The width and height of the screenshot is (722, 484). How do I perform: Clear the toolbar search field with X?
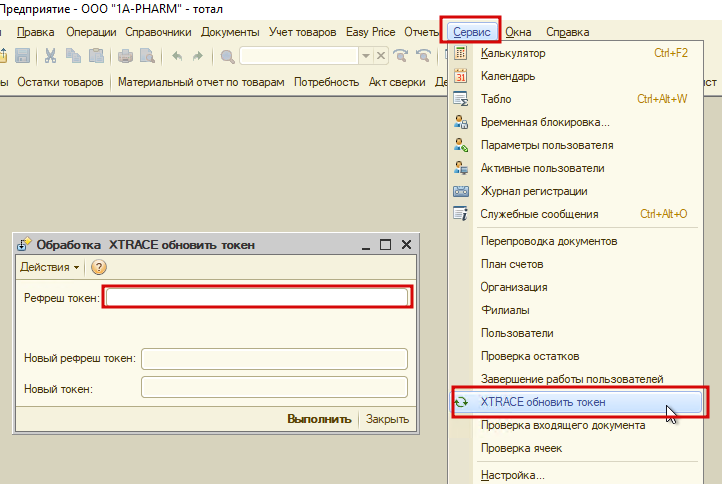(x=381, y=56)
